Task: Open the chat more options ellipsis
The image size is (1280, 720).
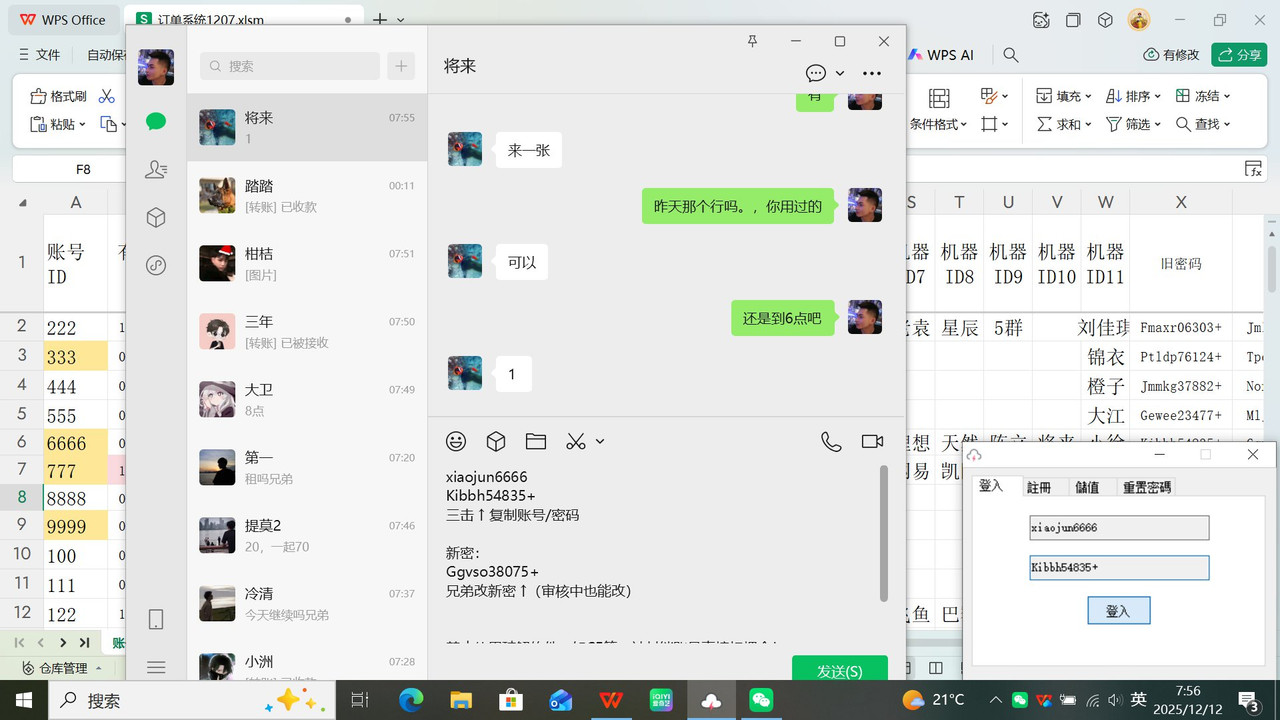Action: point(872,73)
